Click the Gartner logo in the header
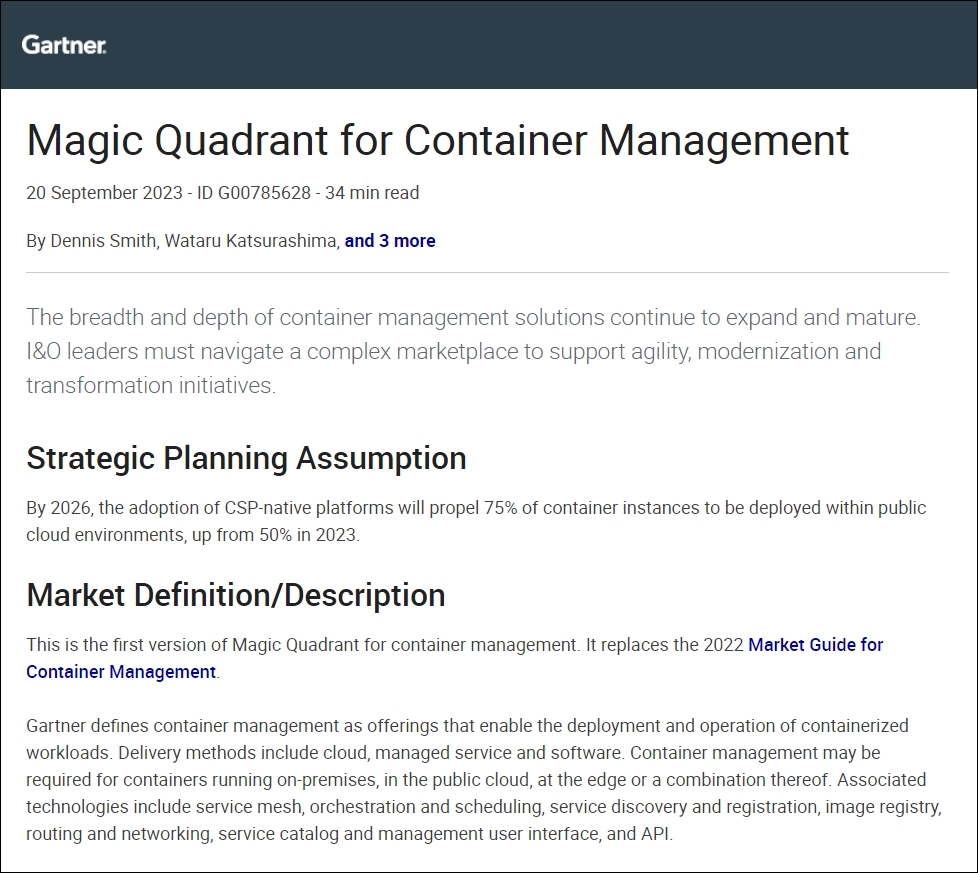 pyautogui.click(x=64, y=45)
